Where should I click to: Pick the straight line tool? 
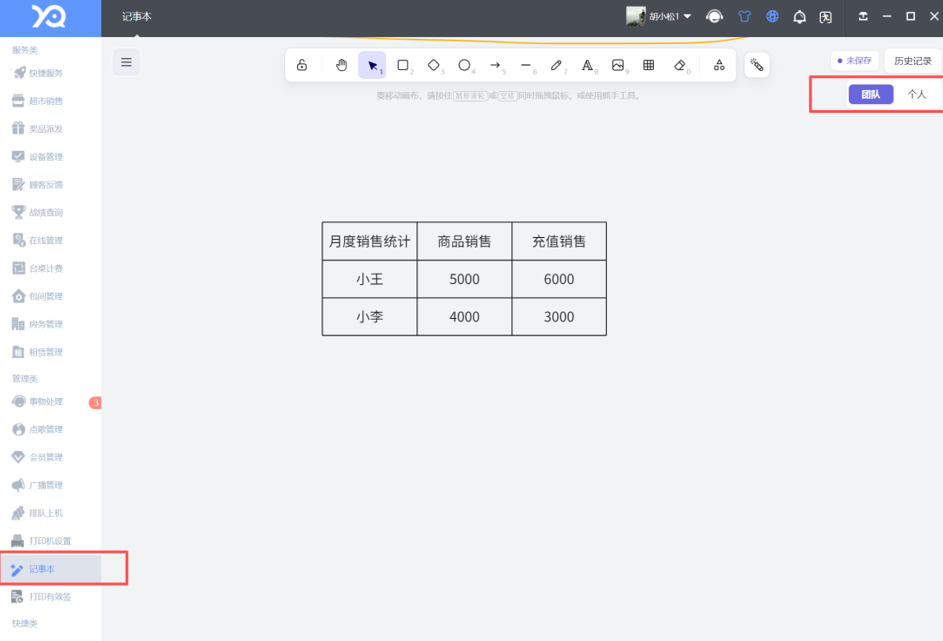tap(526, 65)
